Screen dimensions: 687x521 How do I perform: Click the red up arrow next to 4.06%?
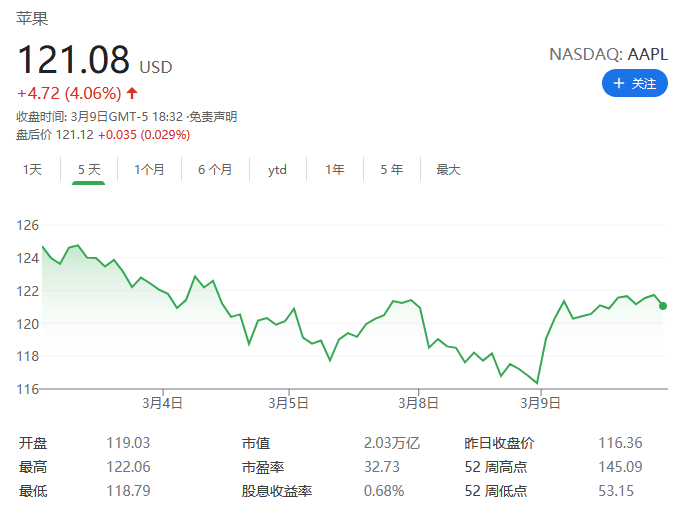pyautogui.click(x=132, y=93)
